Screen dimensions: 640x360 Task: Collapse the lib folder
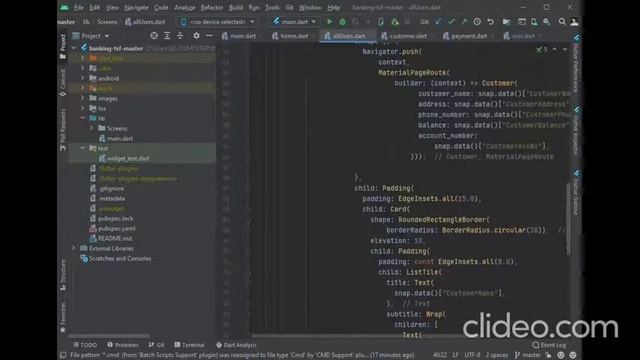coord(82,118)
